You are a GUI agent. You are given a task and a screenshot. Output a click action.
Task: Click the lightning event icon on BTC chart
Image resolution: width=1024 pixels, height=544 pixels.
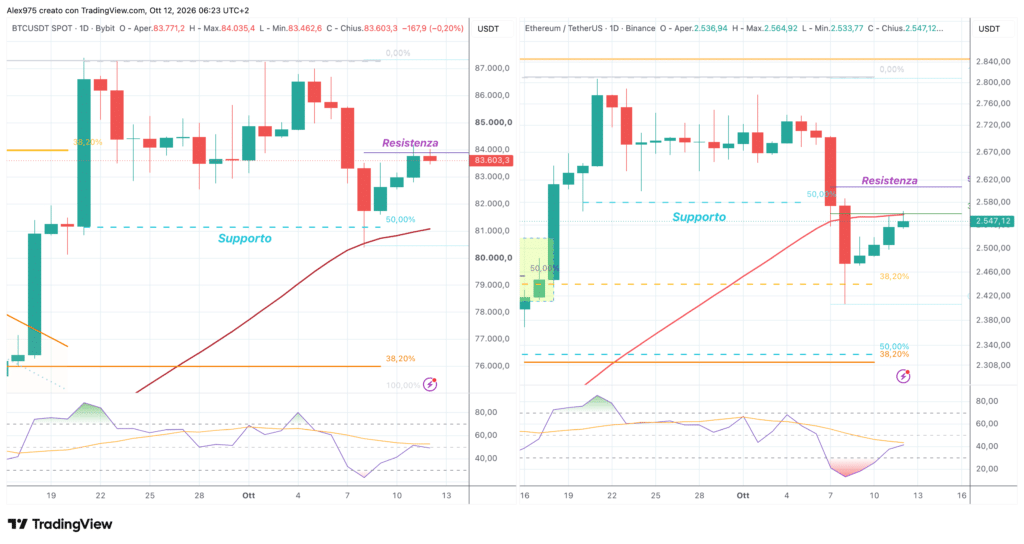click(430, 384)
